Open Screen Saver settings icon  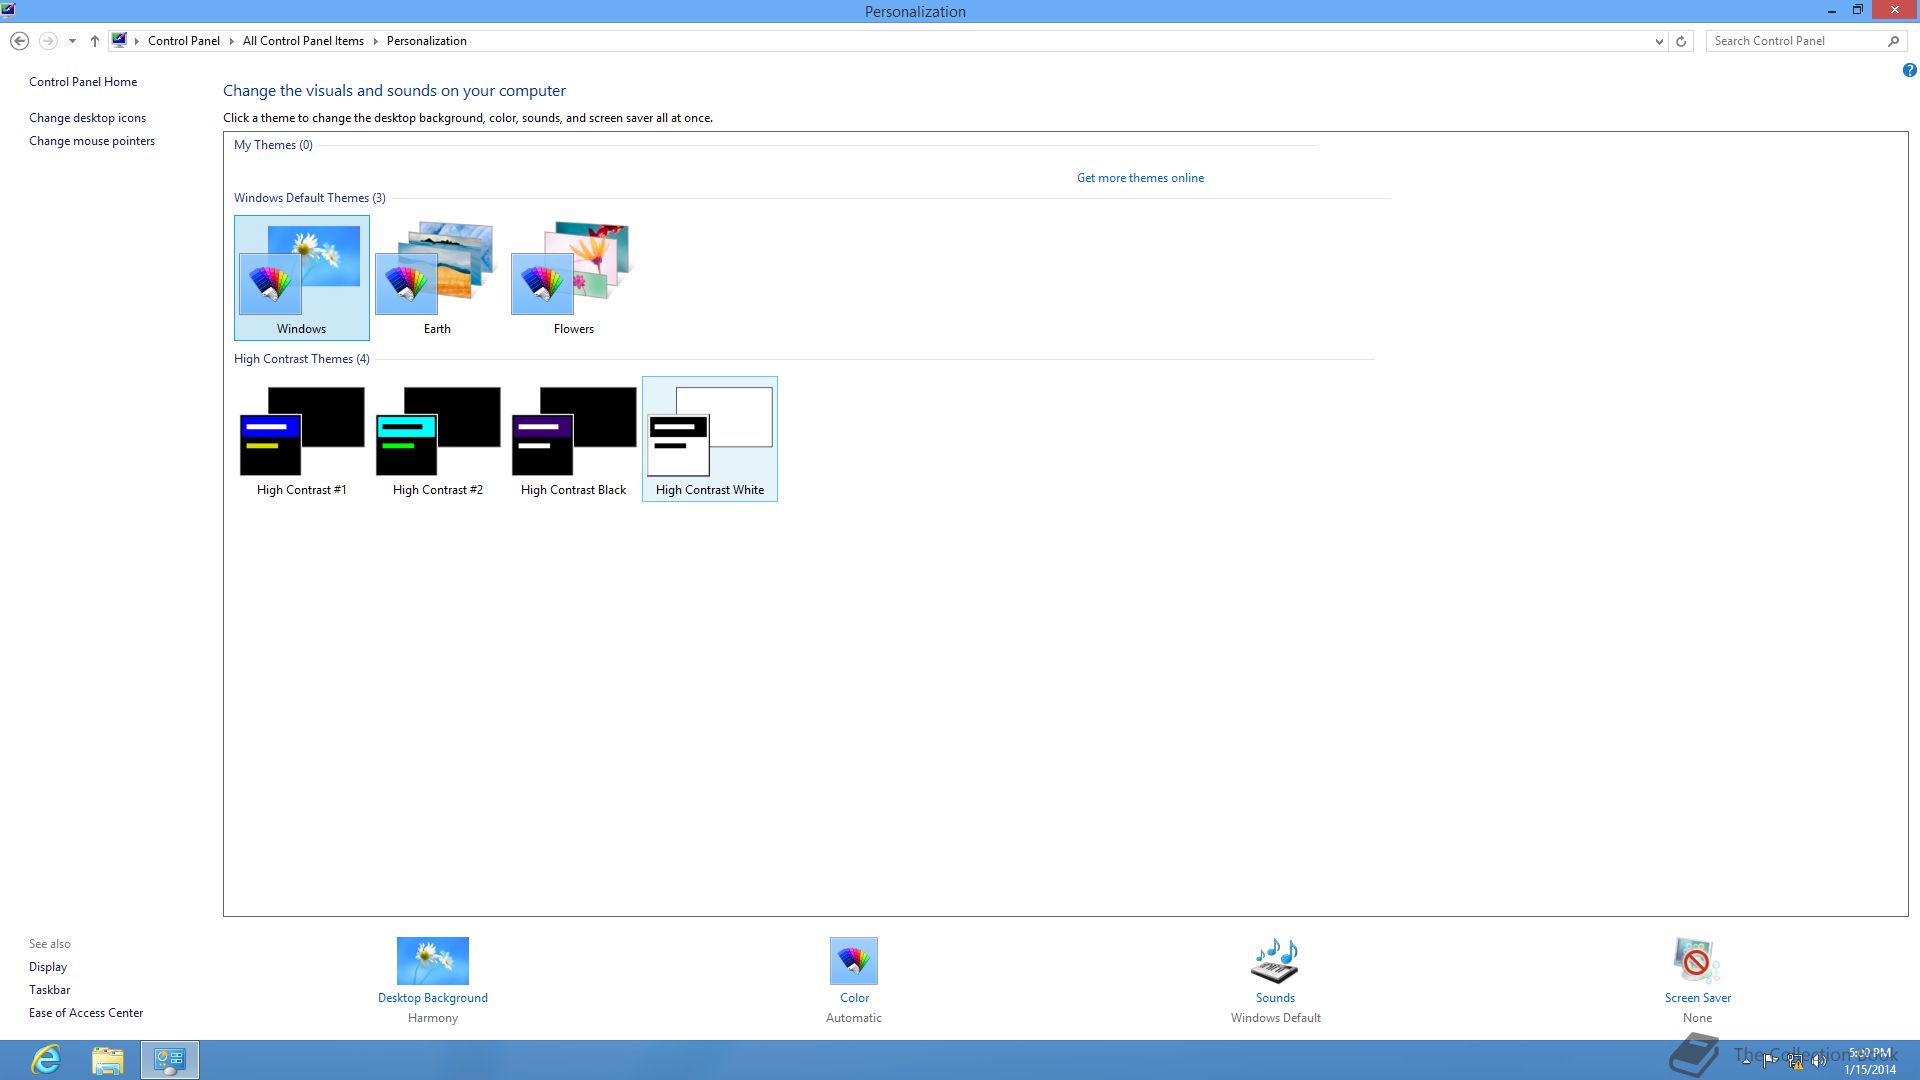click(x=1697, y=961)
